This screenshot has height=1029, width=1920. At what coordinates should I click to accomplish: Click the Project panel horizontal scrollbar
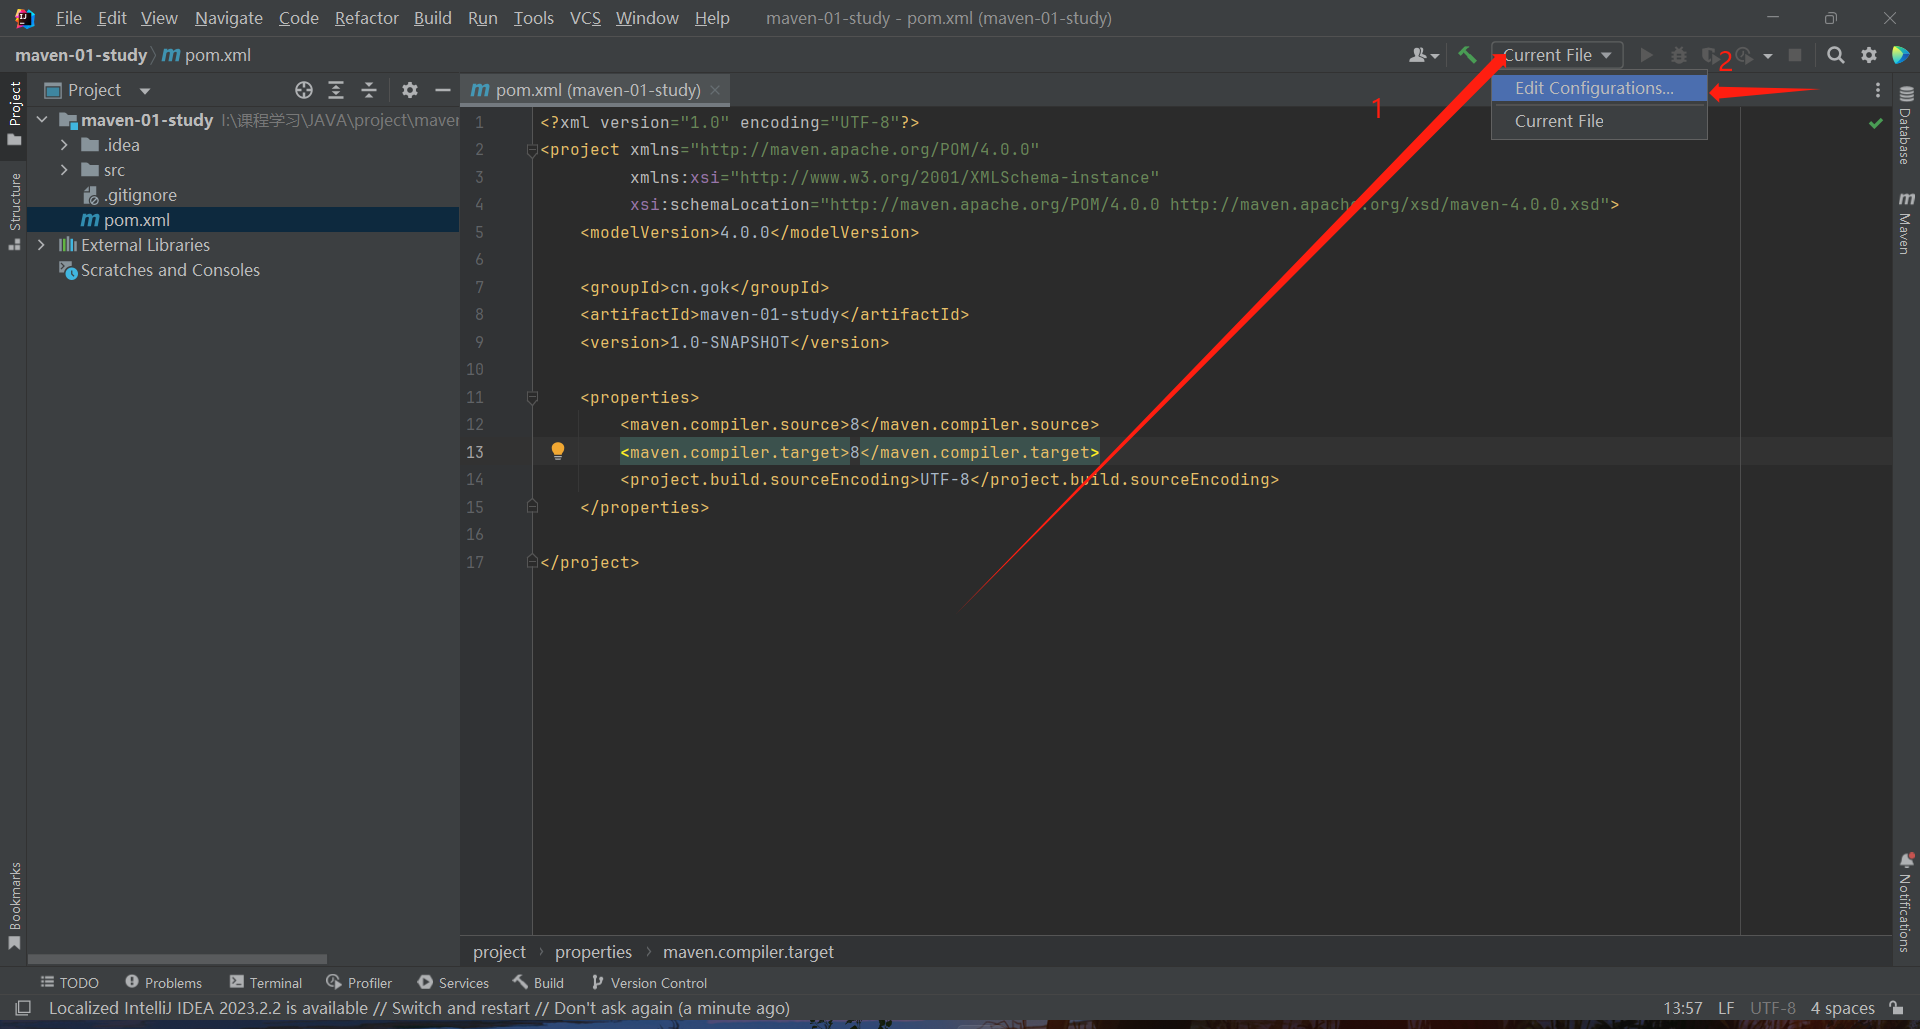click(178, 959)
